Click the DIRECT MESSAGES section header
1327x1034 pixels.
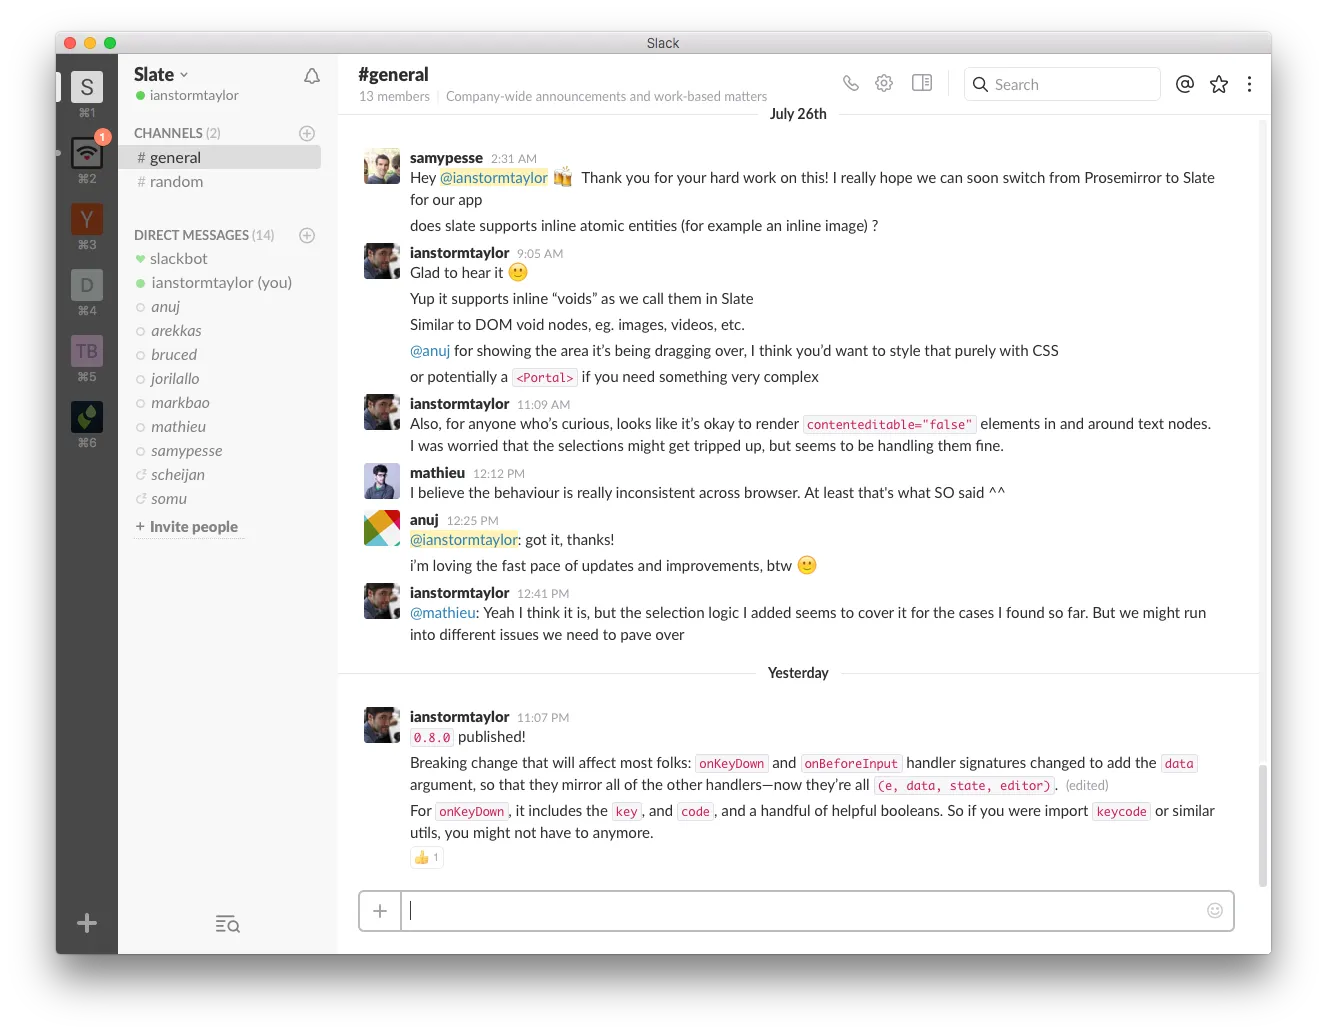(x=204, y=235)
